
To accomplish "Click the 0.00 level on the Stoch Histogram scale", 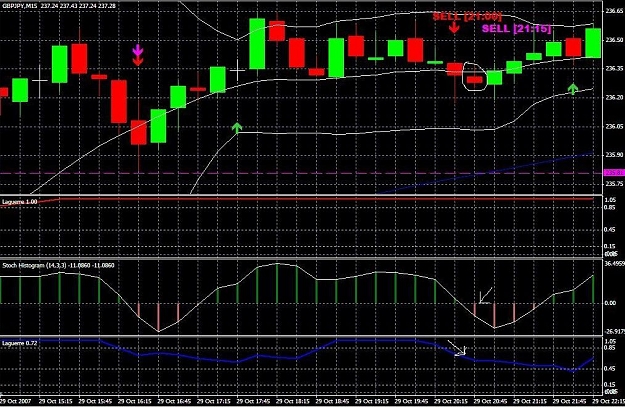I will pos(610,303).
